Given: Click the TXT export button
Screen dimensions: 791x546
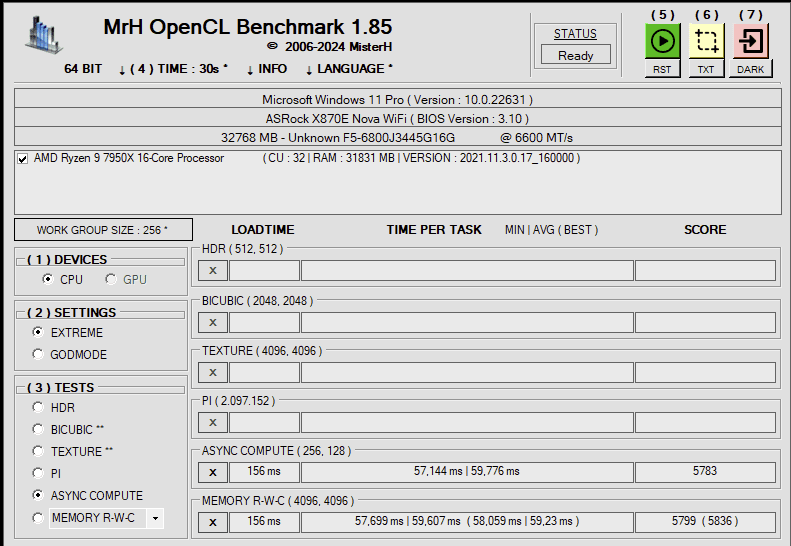Looking at the screenshot, I should coord(706,69).
